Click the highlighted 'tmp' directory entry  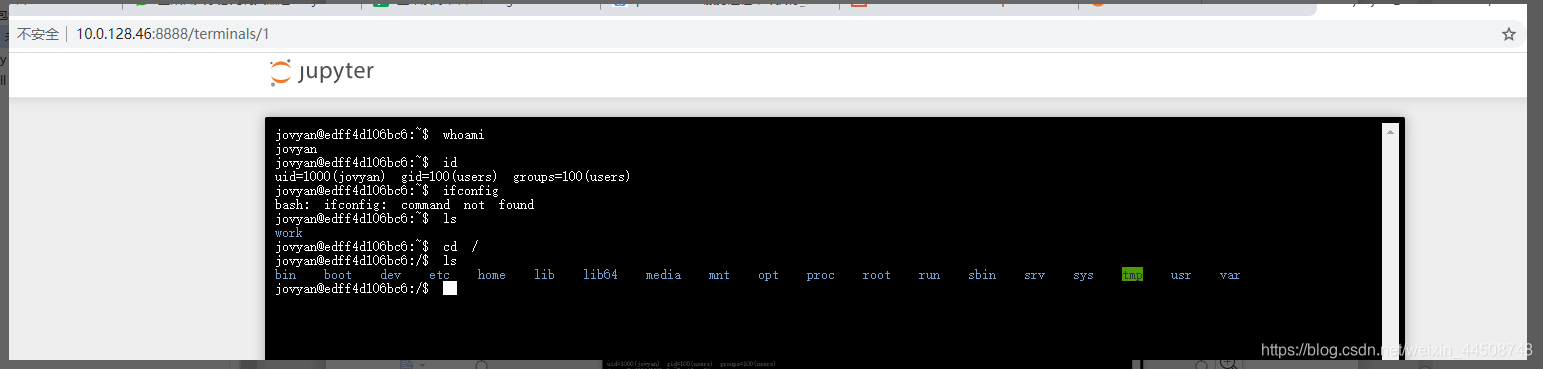1132,275
